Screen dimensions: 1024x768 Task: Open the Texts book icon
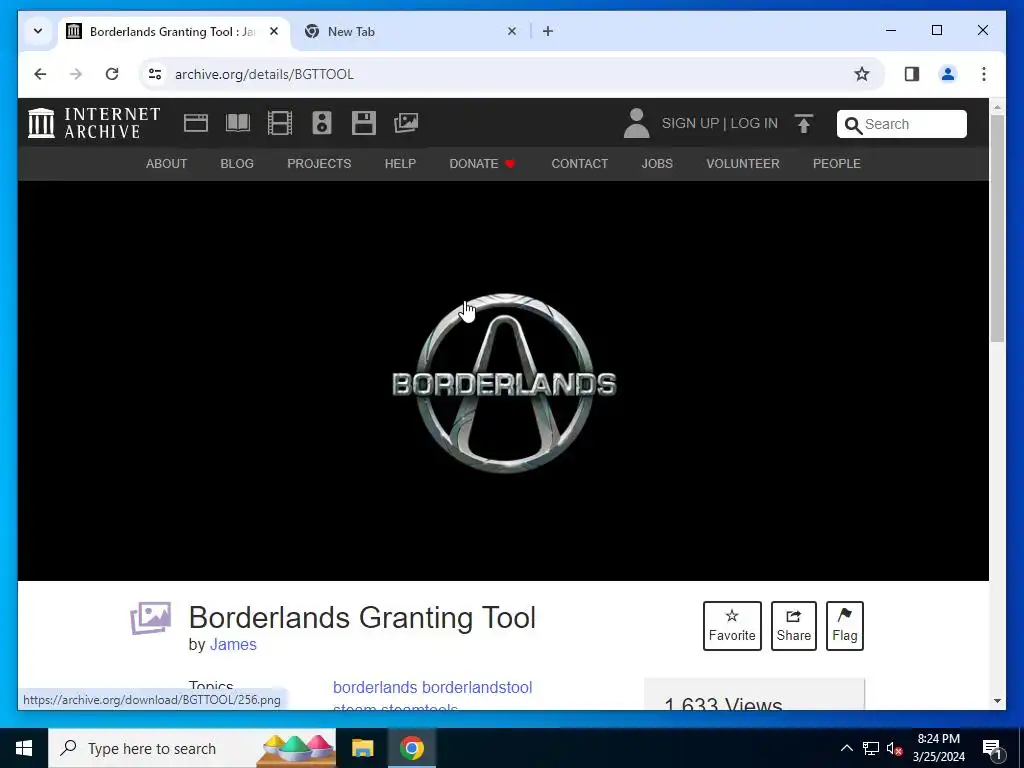pos(238,123)
